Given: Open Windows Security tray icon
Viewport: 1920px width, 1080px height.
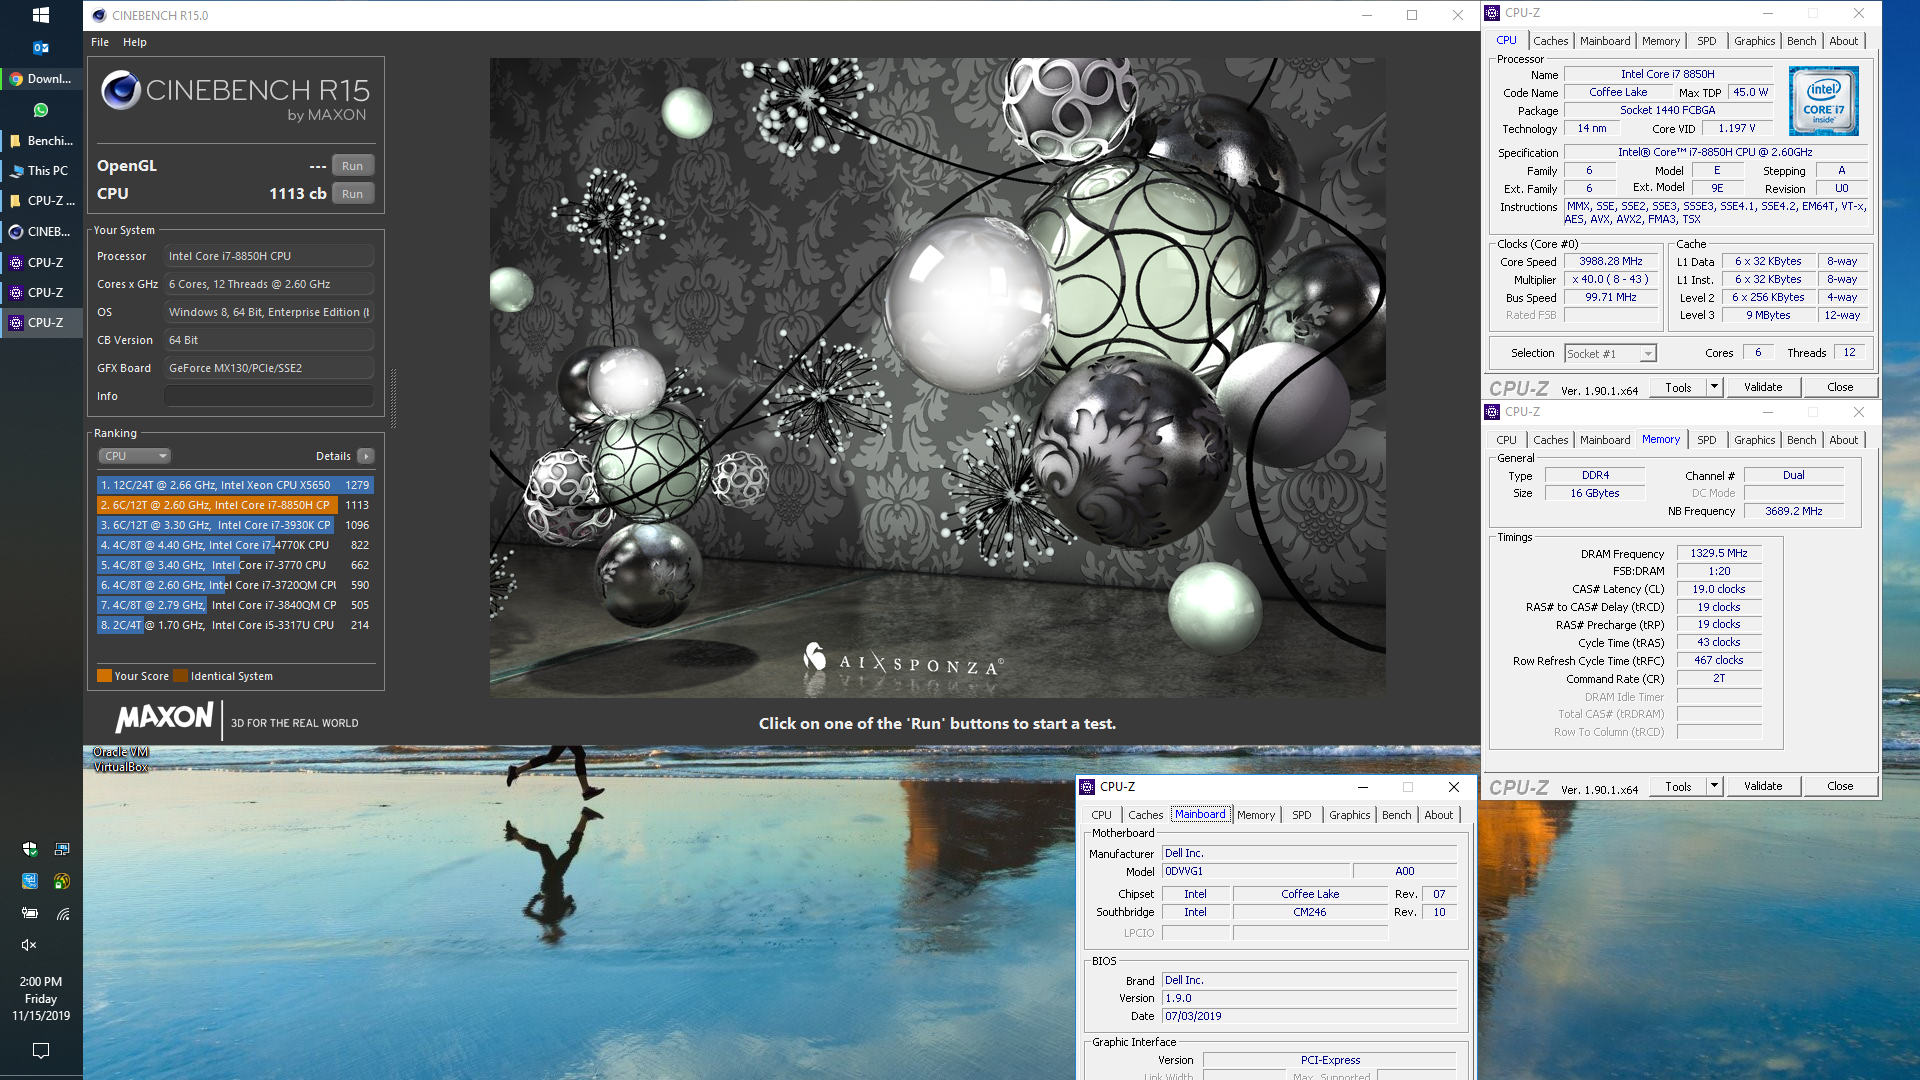Looking at the screenshot, I should 30,849.
